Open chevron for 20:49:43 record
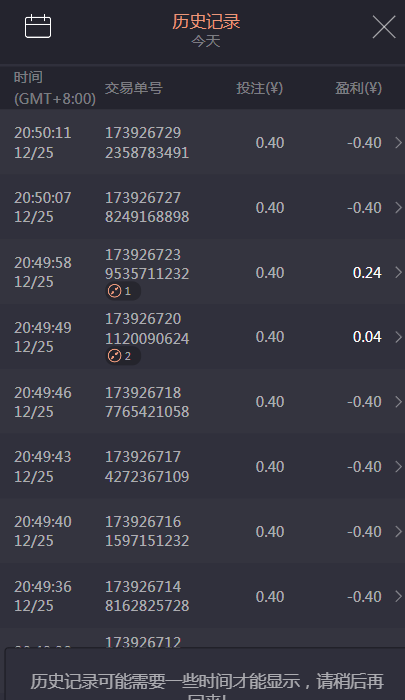405x700 pixels. pos(398,467)
